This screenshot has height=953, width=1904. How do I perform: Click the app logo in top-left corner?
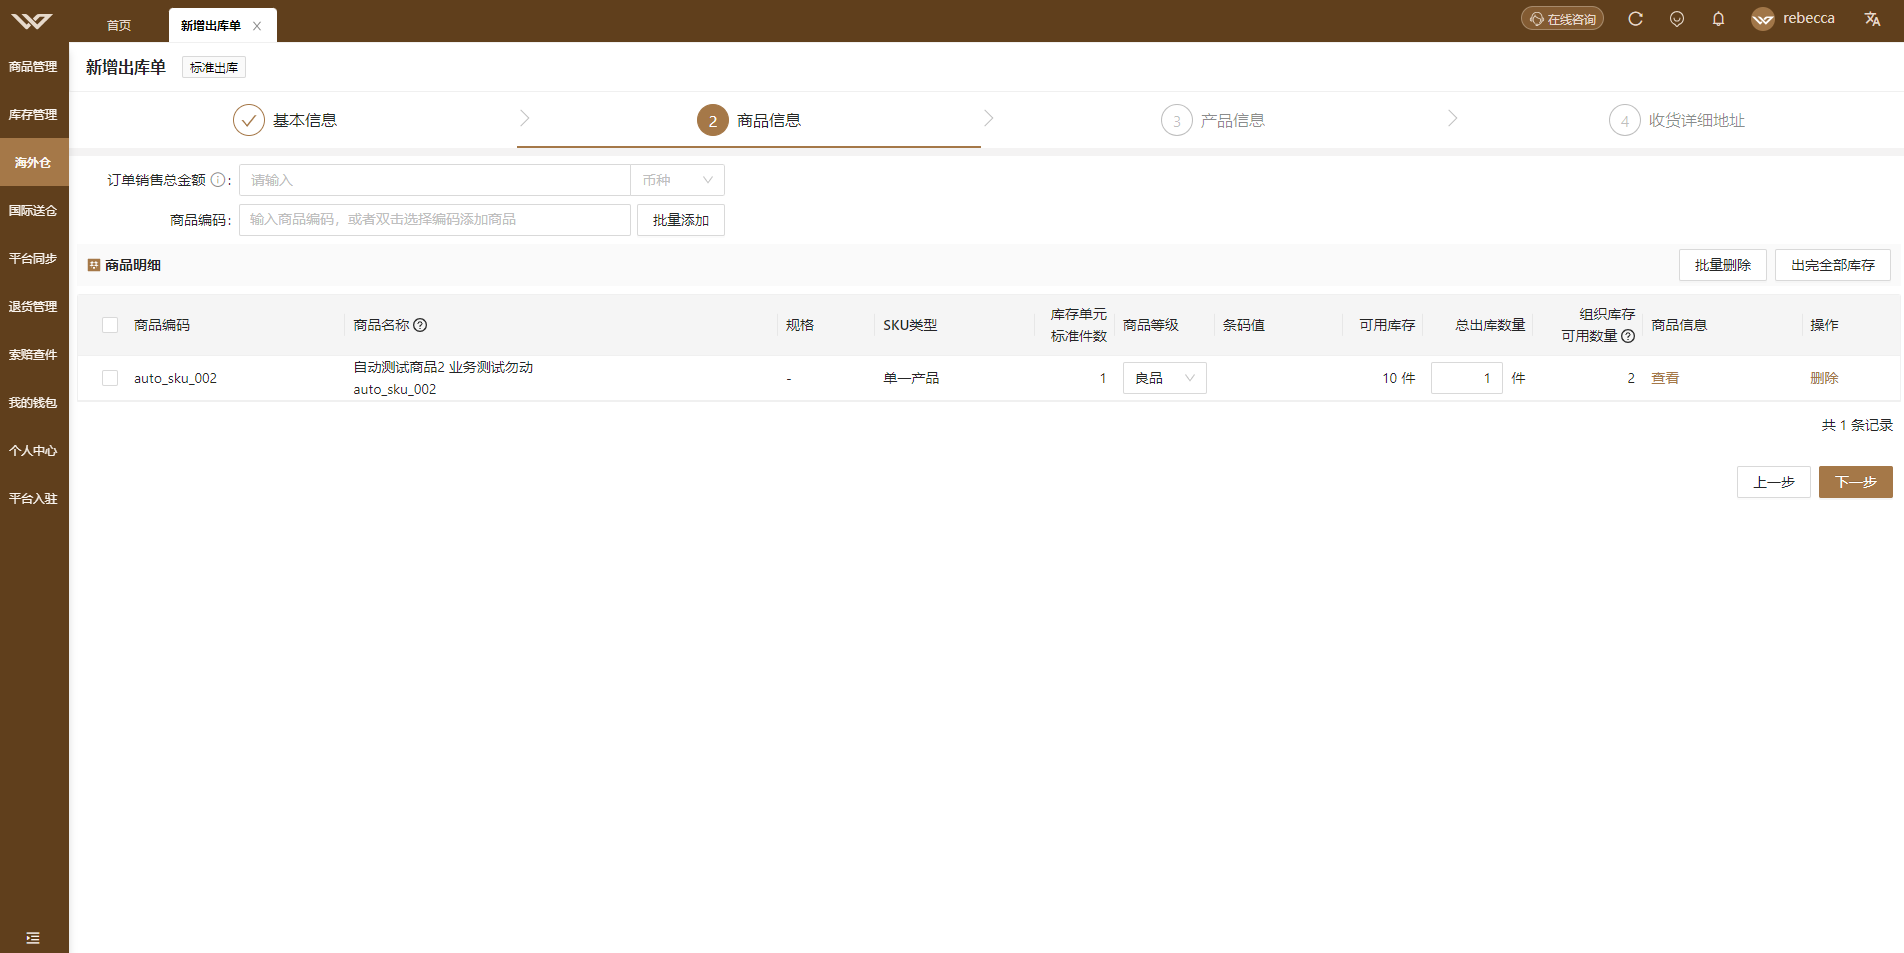click(32, 21)
